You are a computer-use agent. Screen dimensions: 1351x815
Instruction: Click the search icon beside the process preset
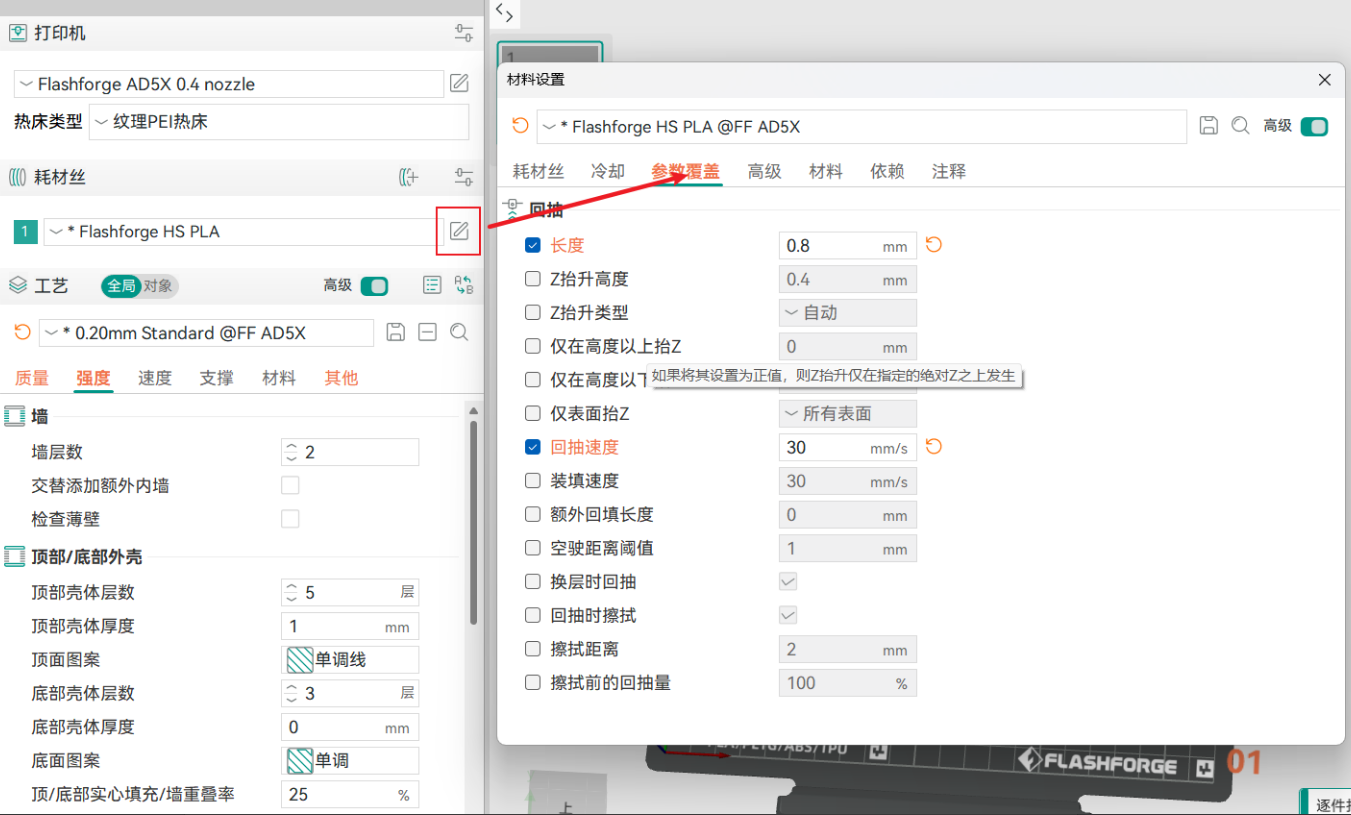459,332
